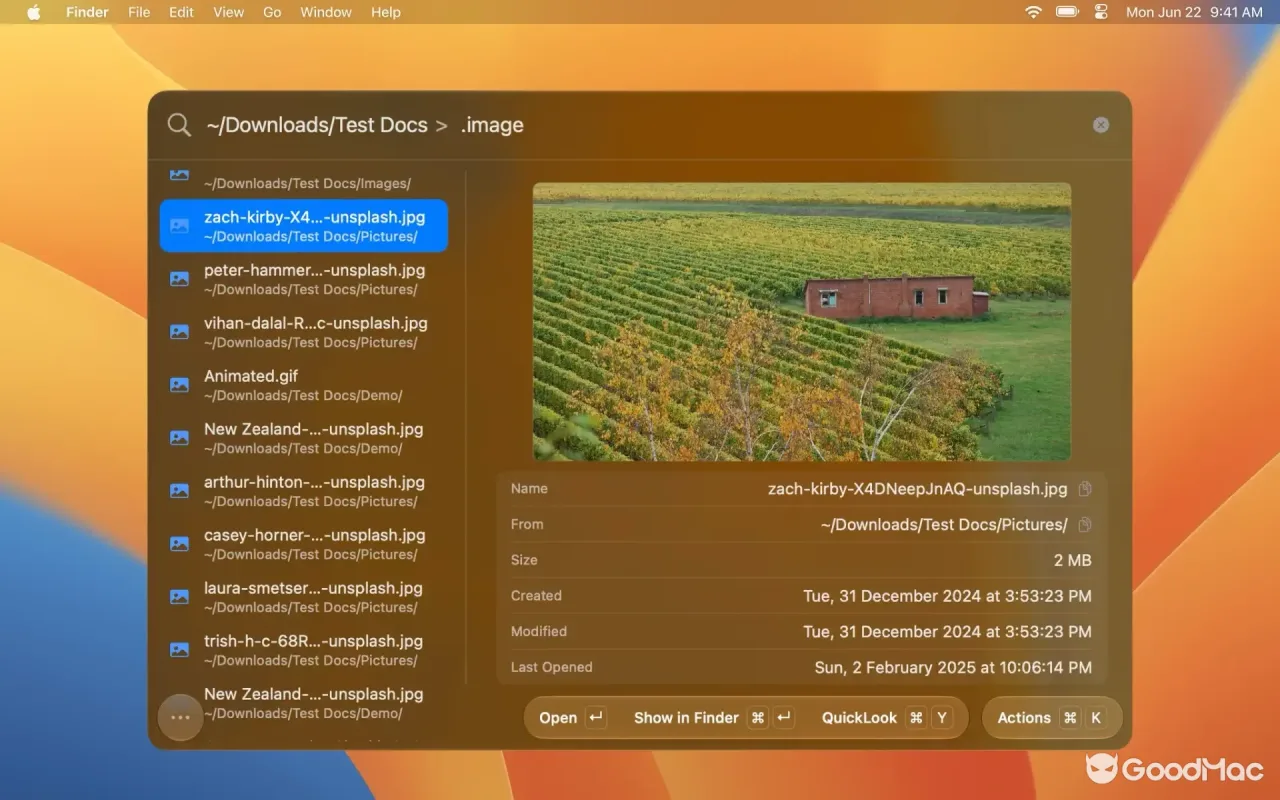This screenshot has height=800, width=1280.
Task: Select the trish-h-c-68R...-unsplash.jpg result
Action: click(x=304, y=650)
